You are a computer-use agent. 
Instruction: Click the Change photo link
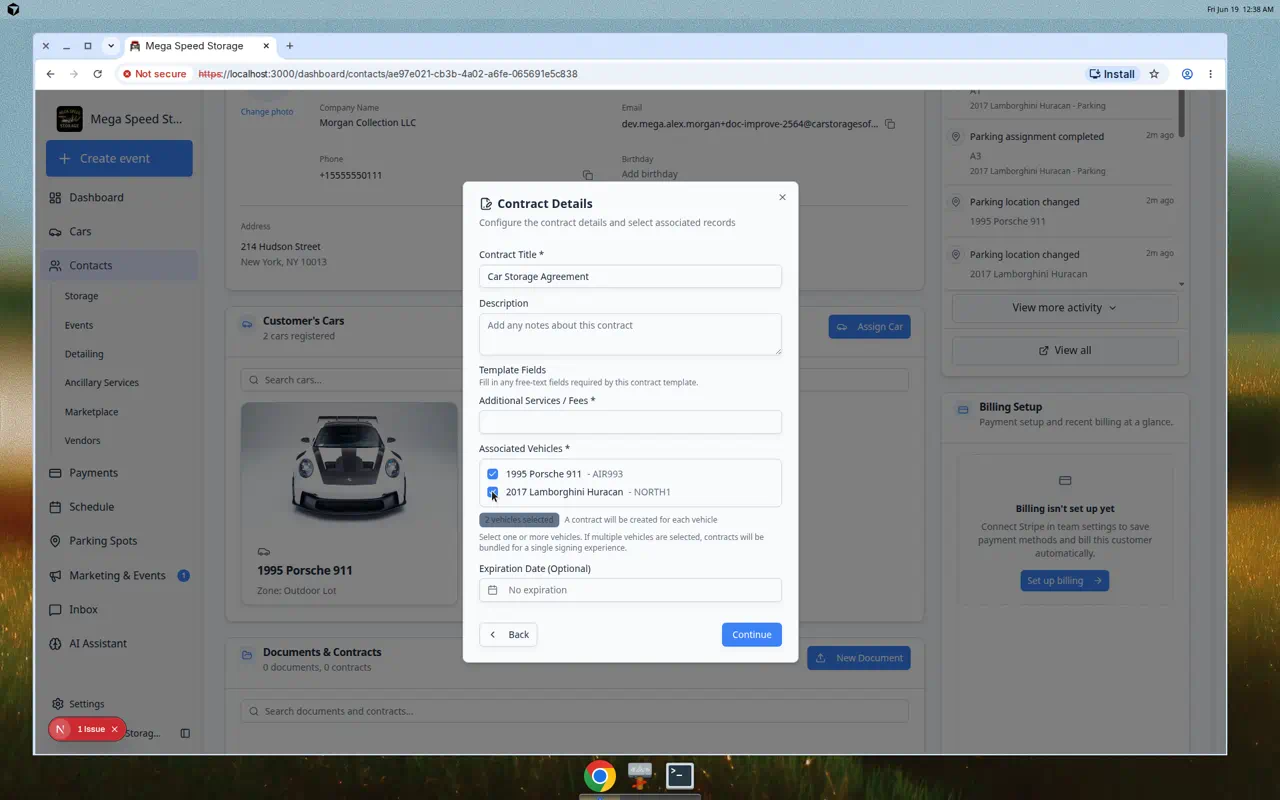tap(267, 112)
